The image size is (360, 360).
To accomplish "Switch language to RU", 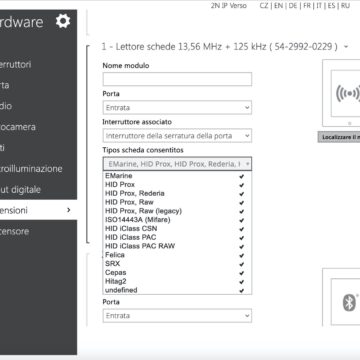I will pos(345,6).
